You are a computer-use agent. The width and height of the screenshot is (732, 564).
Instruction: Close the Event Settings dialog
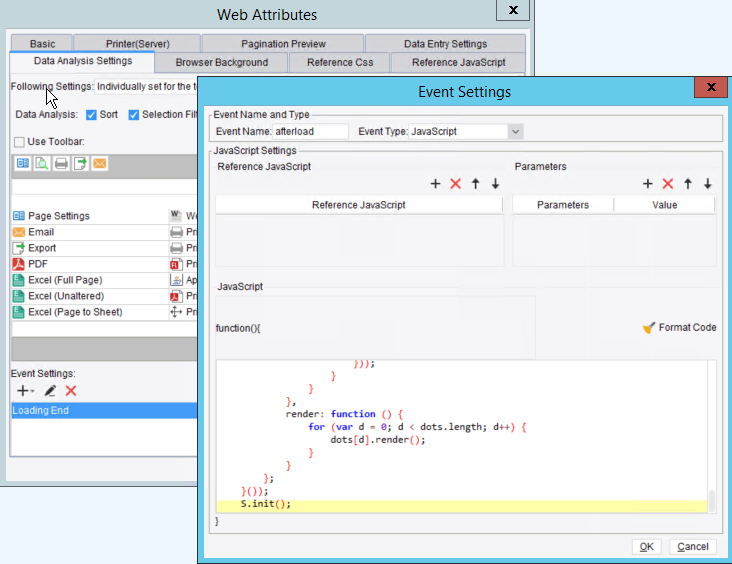711,87
